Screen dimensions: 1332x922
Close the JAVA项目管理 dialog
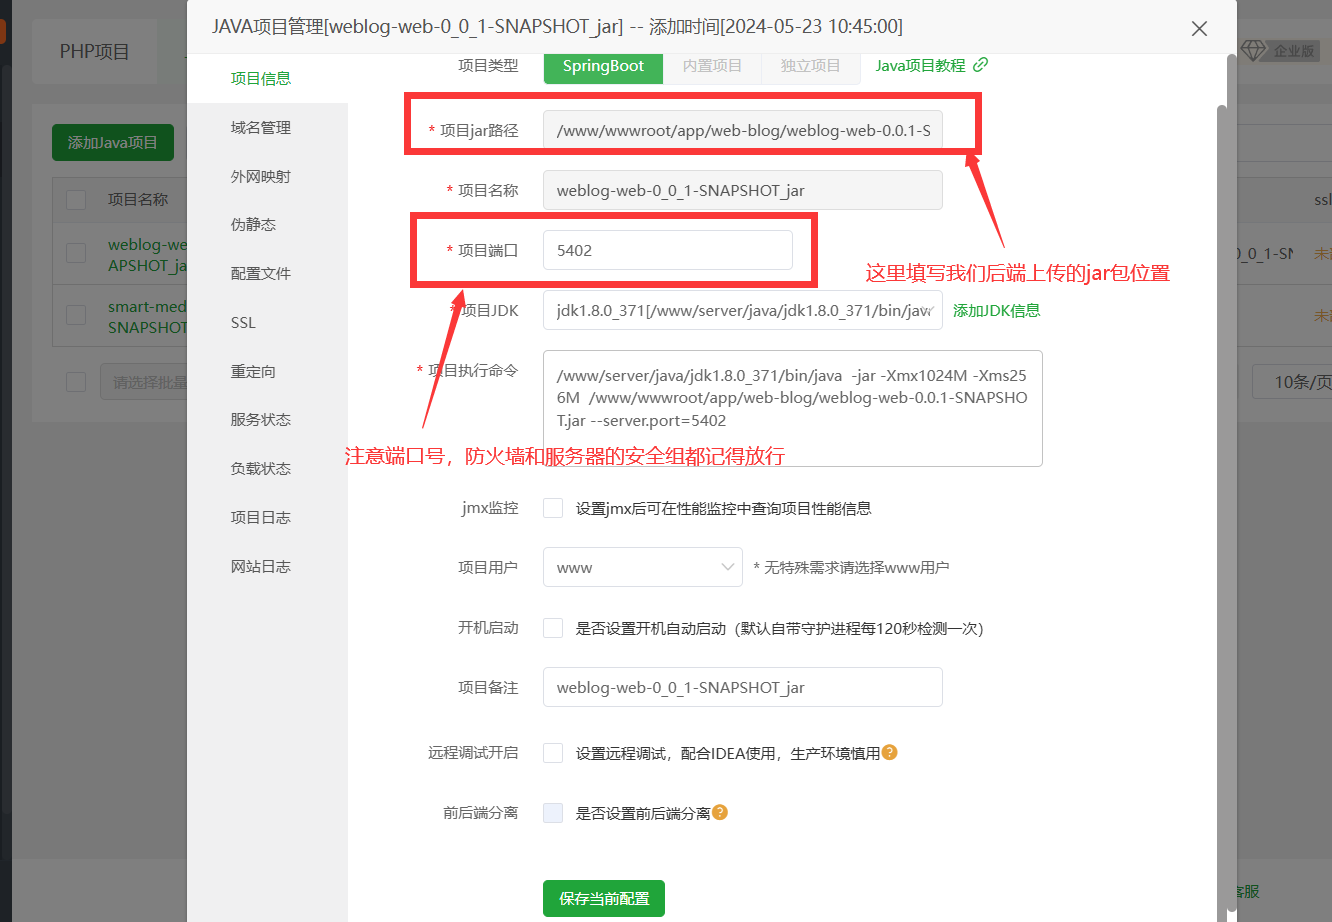point(1199,29)
